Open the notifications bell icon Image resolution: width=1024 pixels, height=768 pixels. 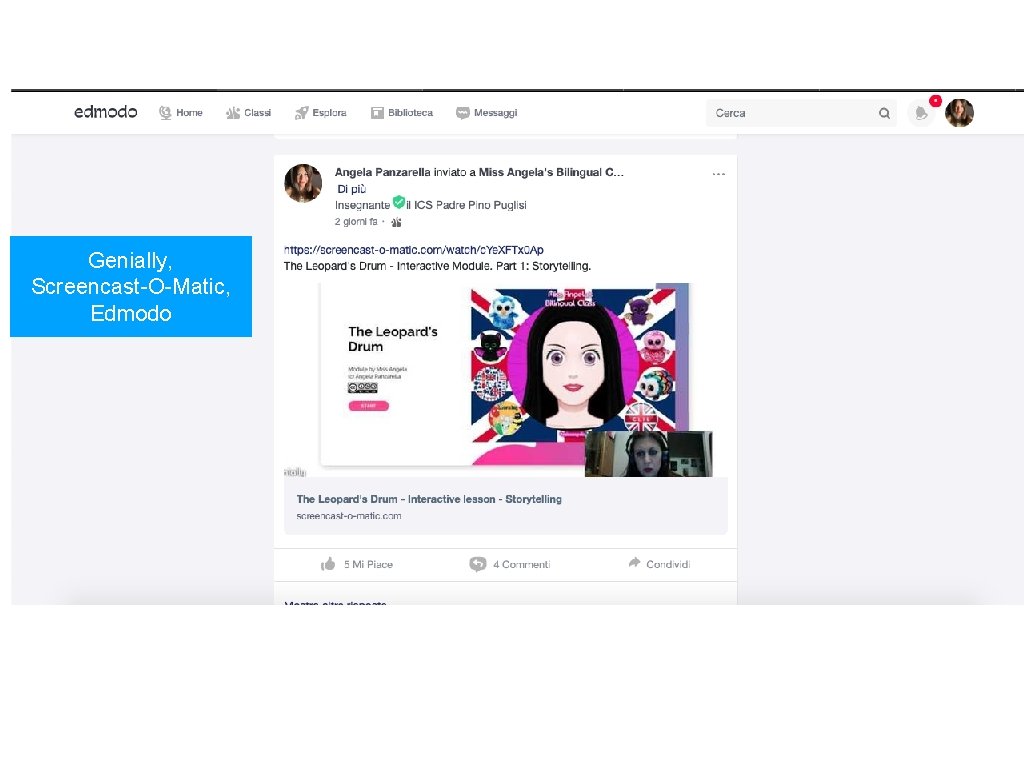pyautogui.click(x=921, y=114)
